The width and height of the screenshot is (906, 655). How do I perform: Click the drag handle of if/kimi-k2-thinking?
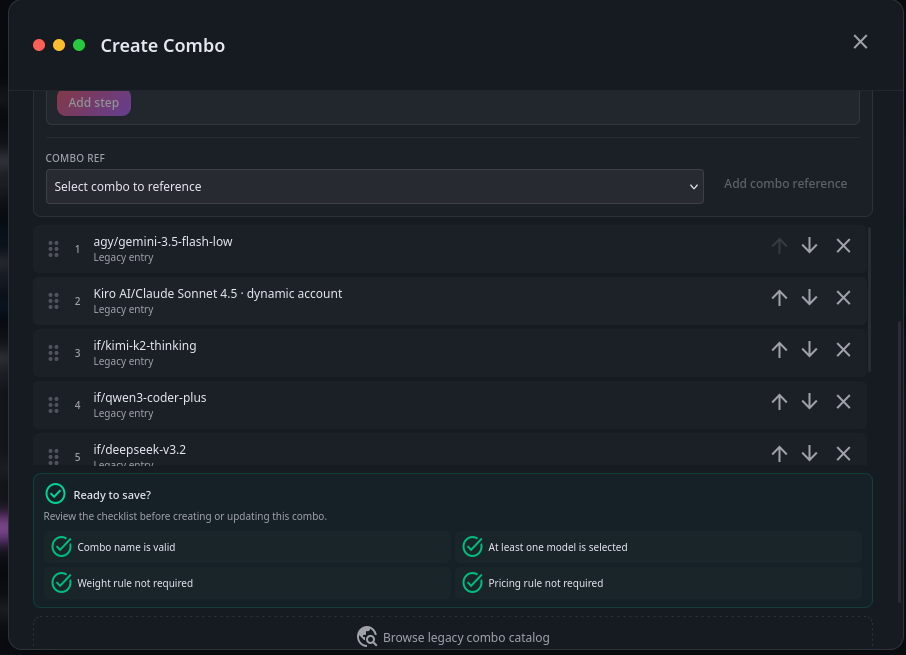53,353
